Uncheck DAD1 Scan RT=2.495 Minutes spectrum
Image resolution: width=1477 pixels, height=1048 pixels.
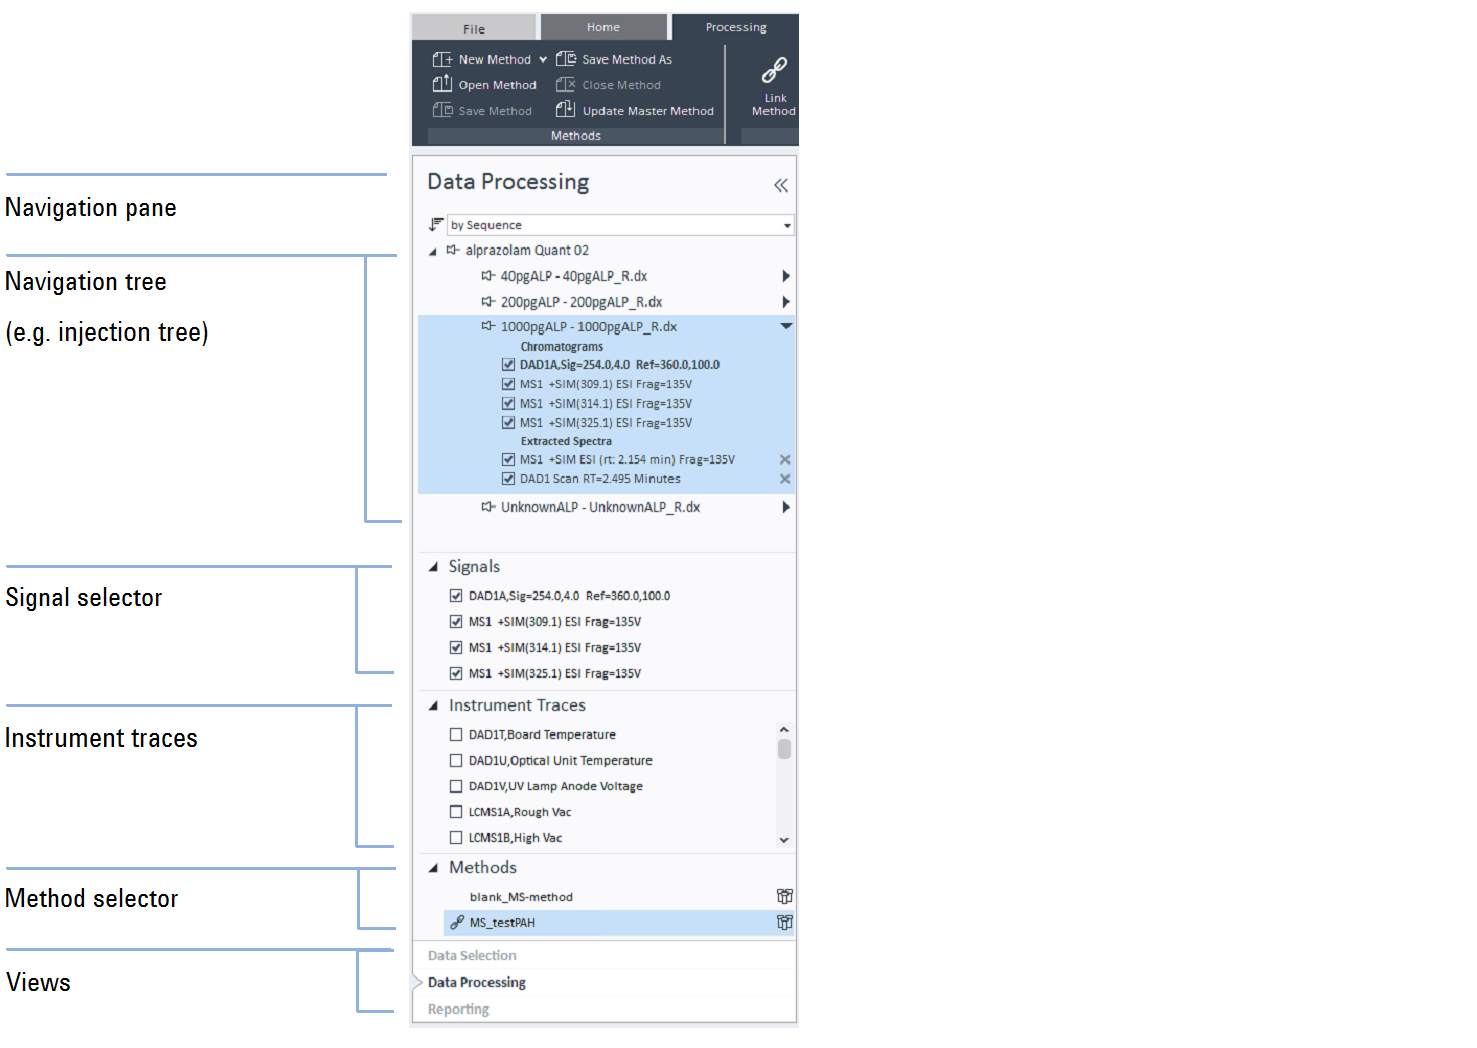[x=508, y=479]
